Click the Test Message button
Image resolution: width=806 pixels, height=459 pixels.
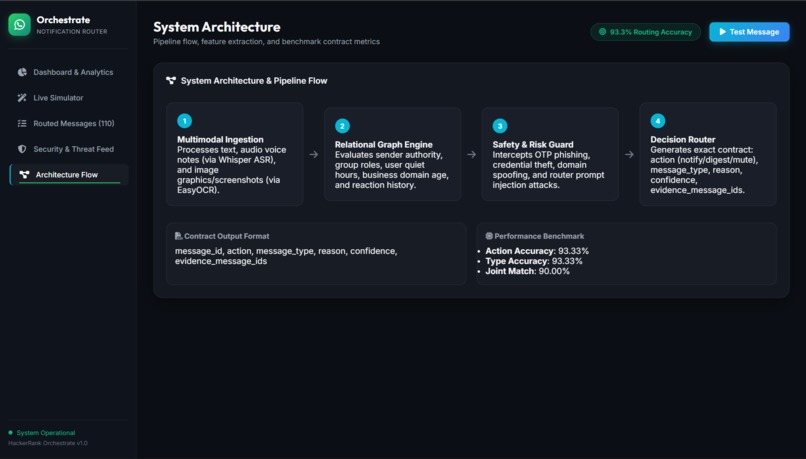[x=749, y=32]
